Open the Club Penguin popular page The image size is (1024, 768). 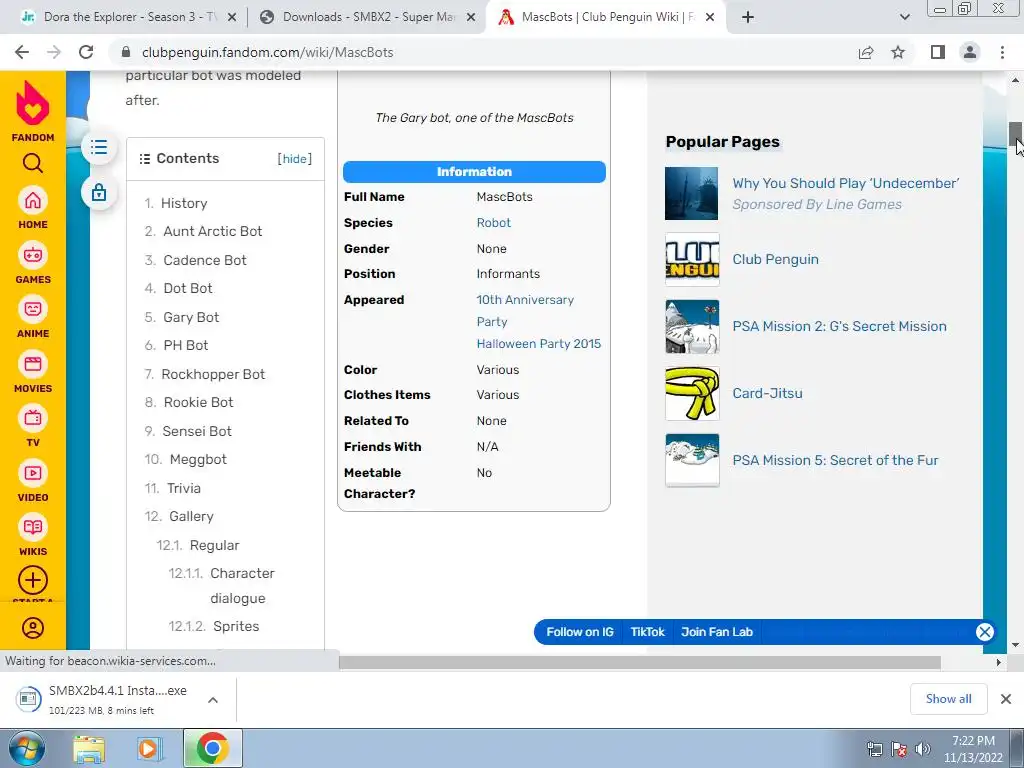coord(775,259)
